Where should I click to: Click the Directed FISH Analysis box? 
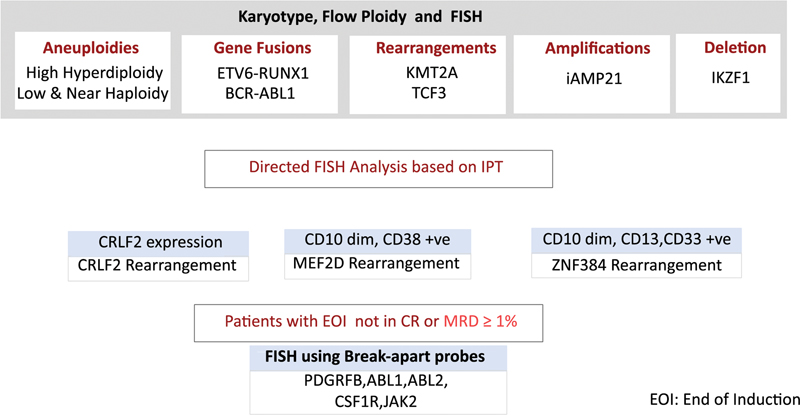pos(398,167)
